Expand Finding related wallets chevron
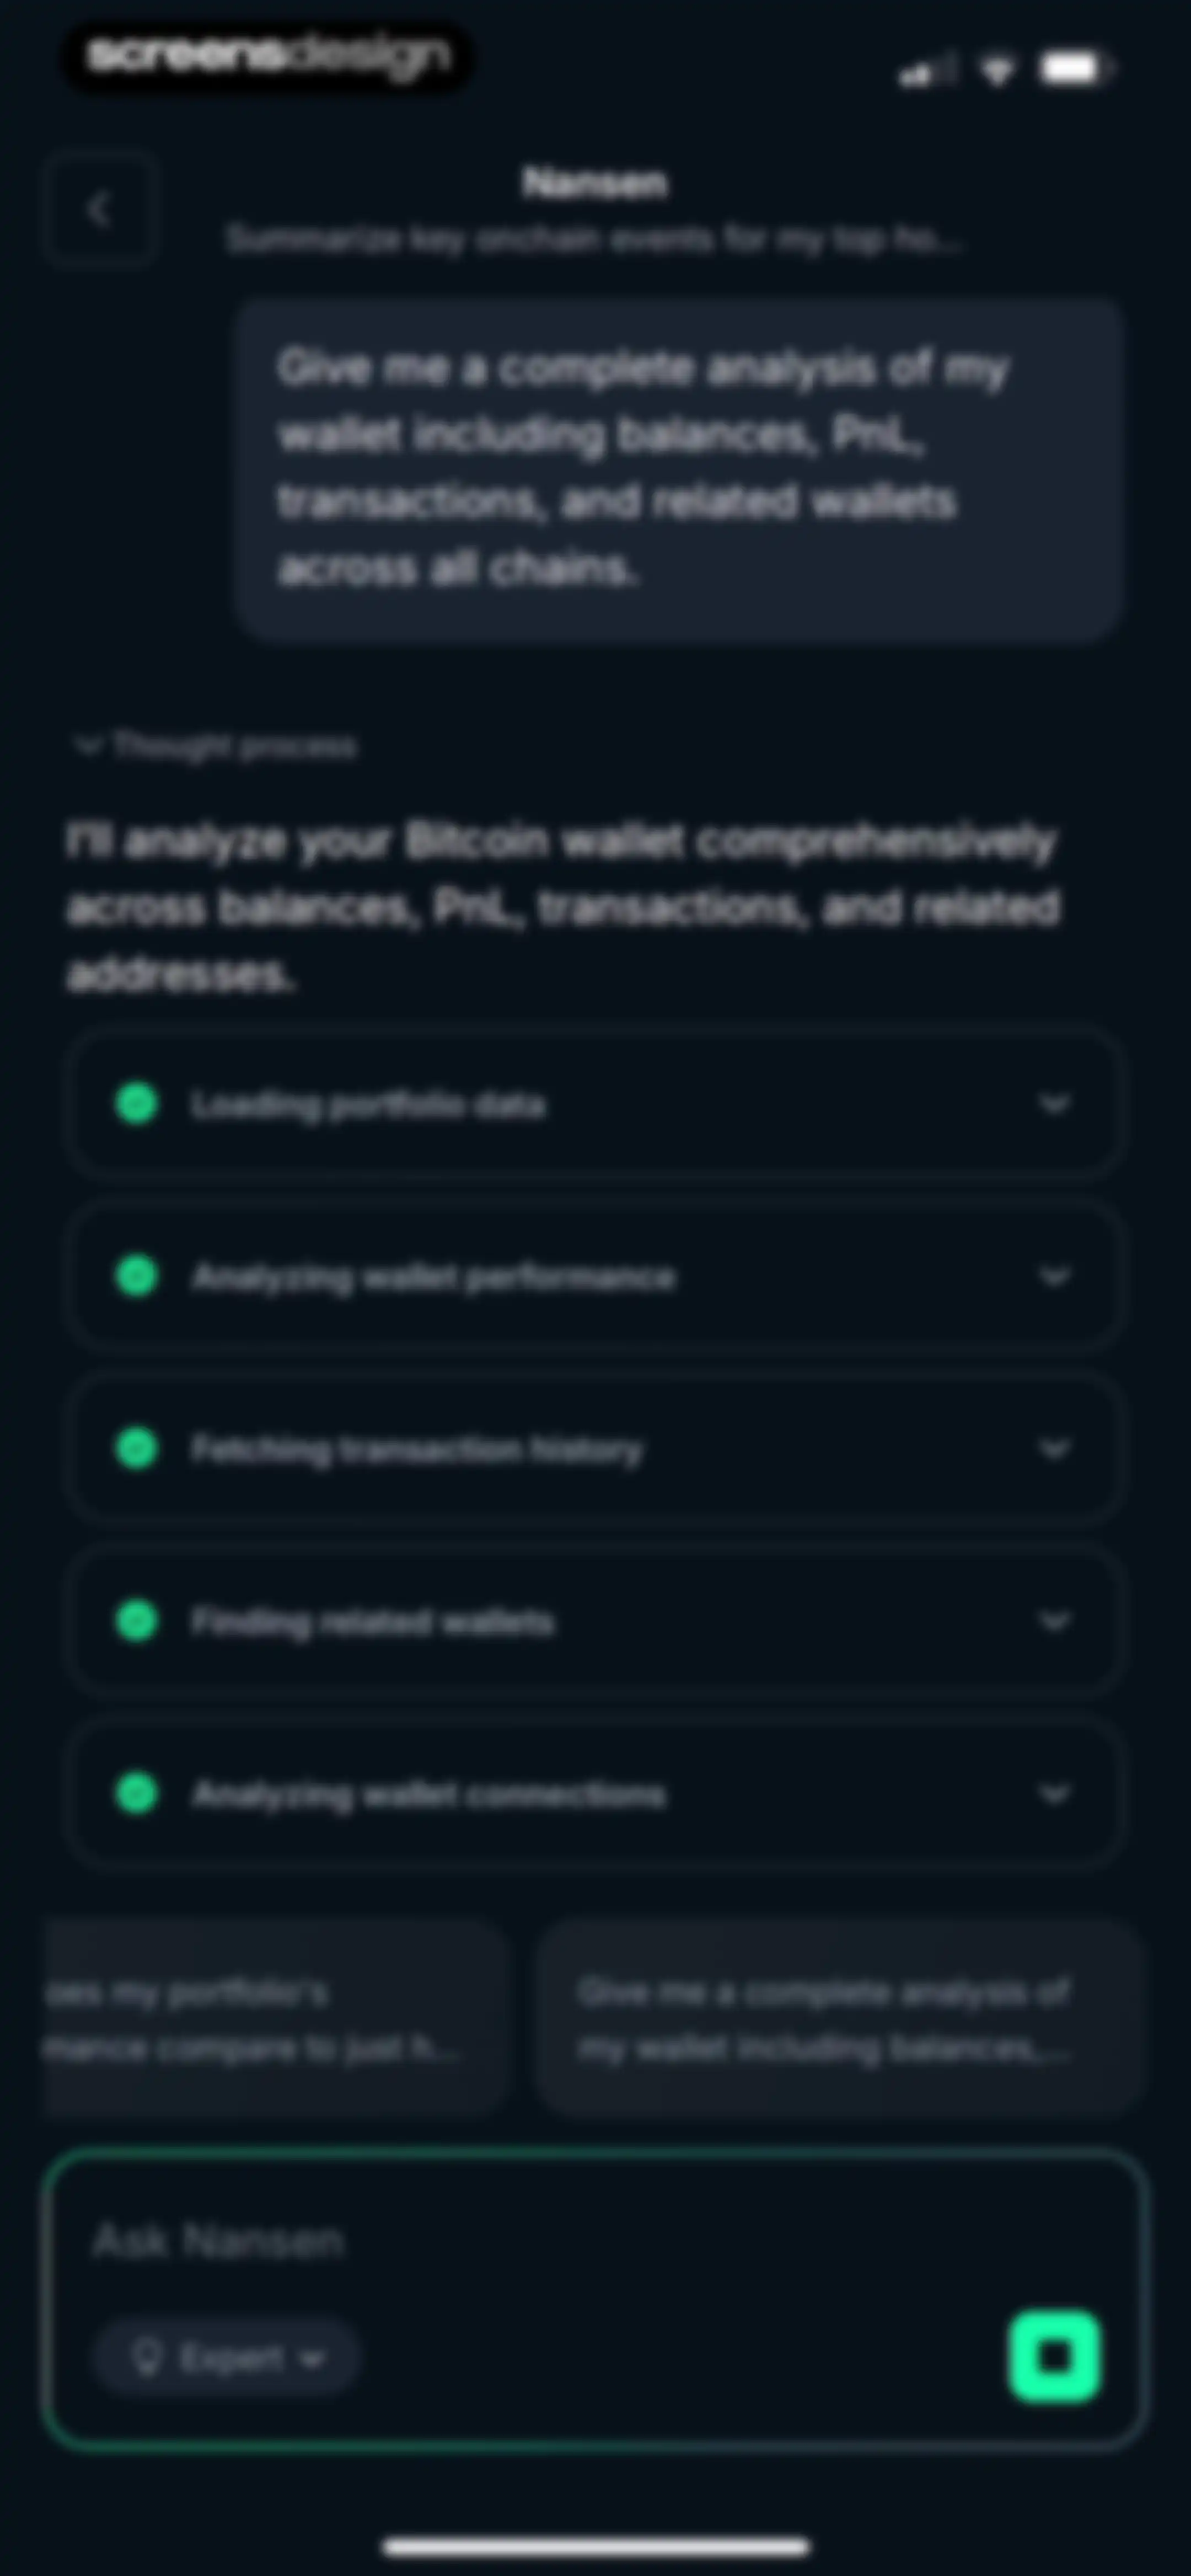 click(1054, 1620)
